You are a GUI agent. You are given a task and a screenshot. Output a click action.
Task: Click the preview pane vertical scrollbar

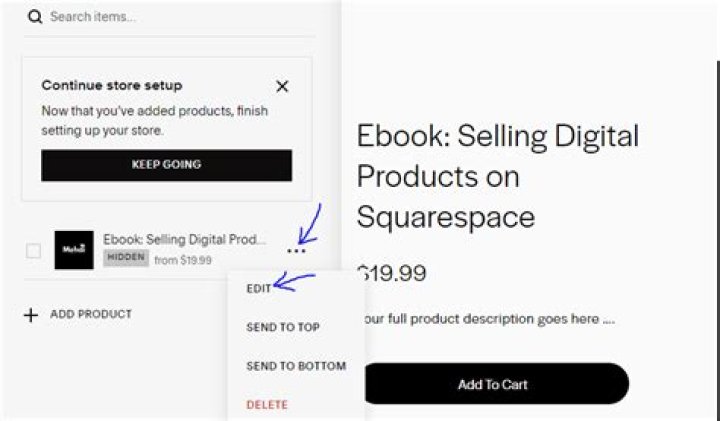(718, 239)
